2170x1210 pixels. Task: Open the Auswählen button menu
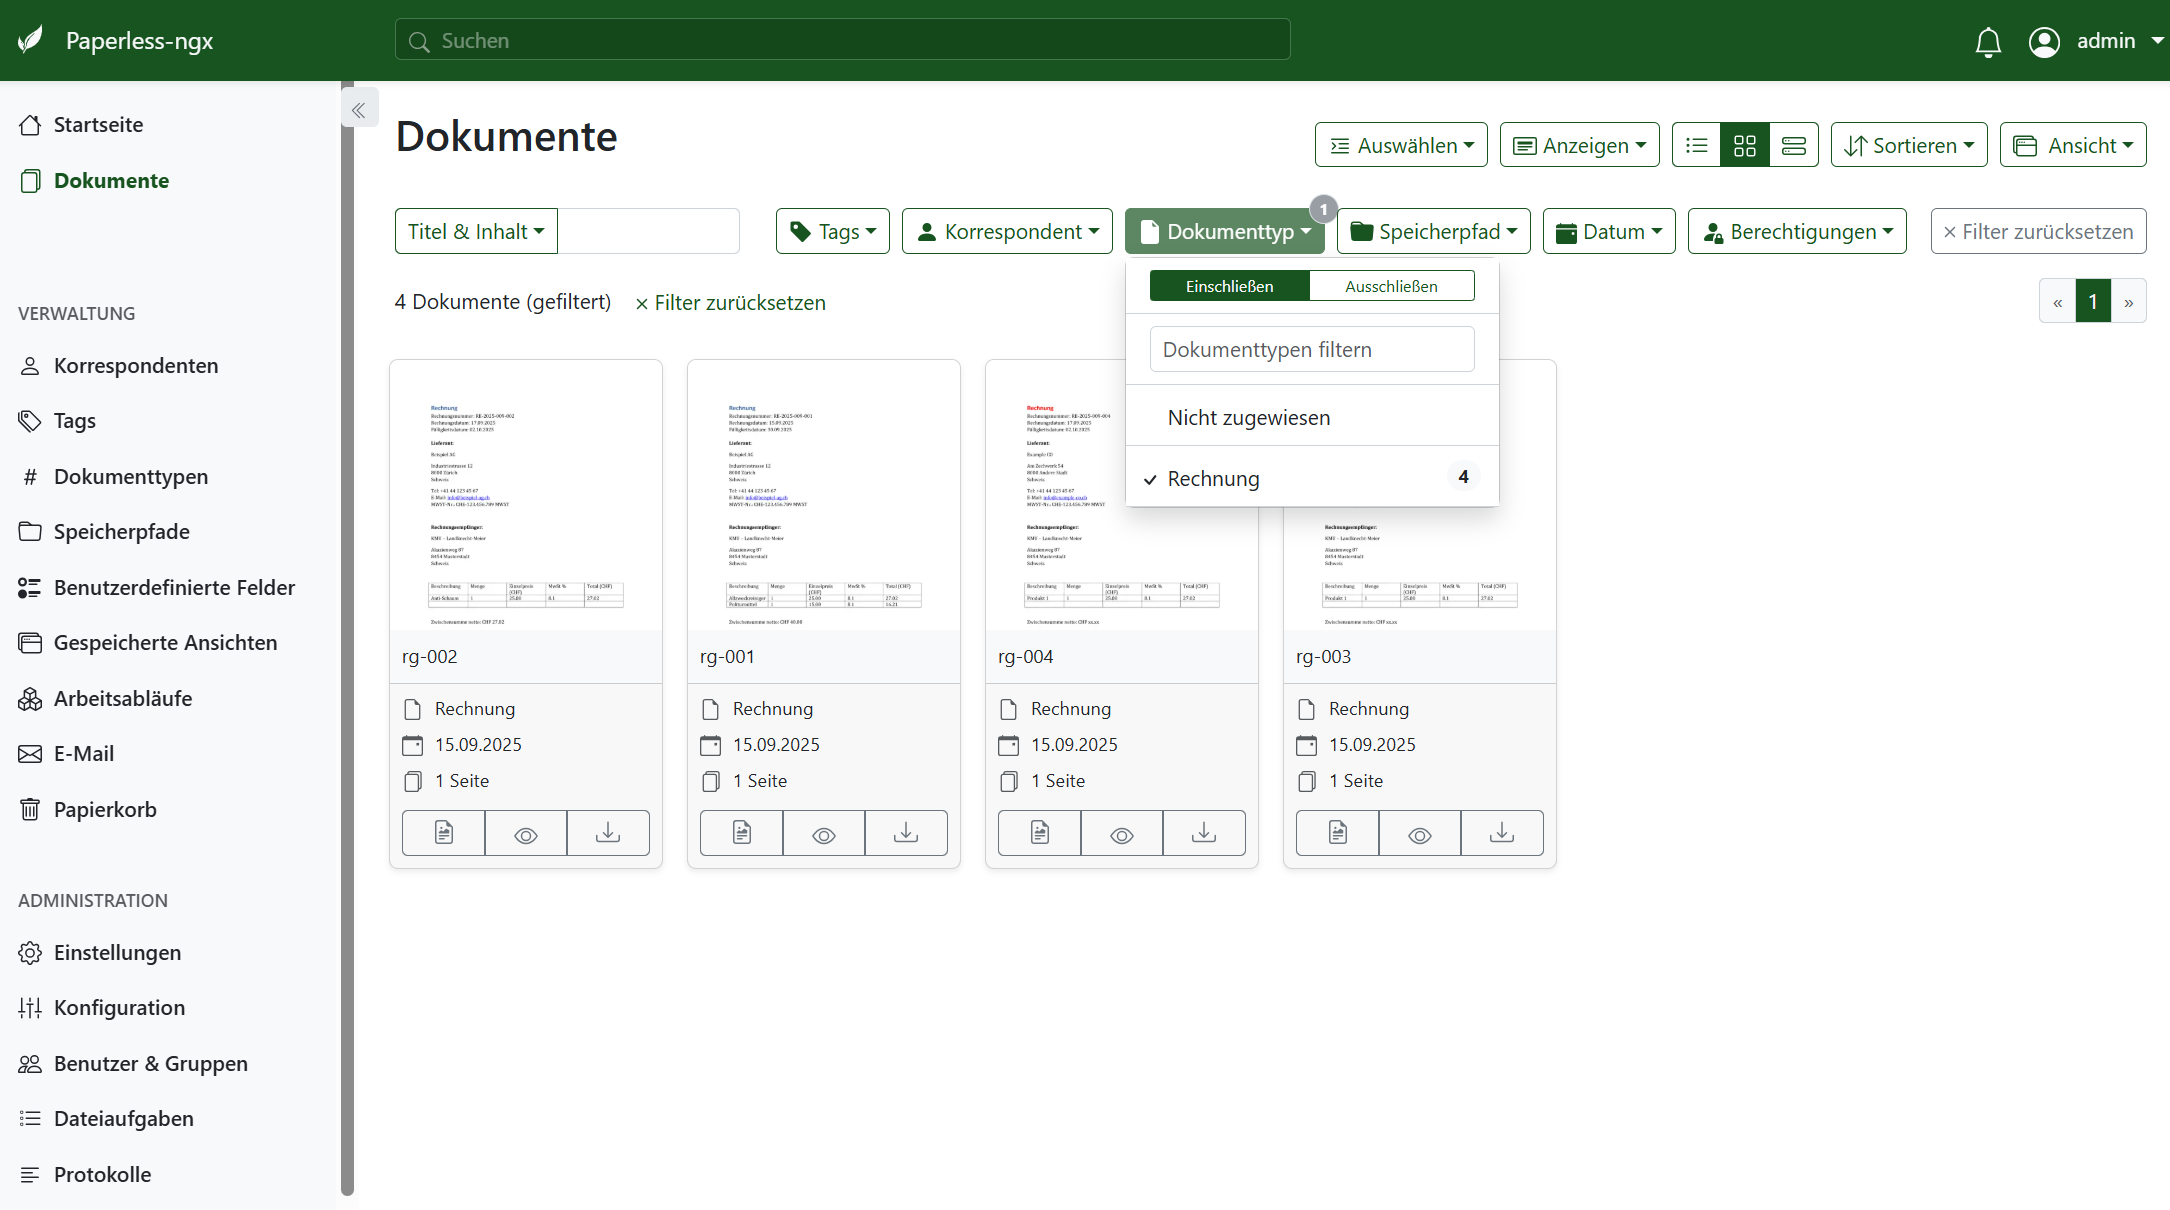tap(1400, 146)
